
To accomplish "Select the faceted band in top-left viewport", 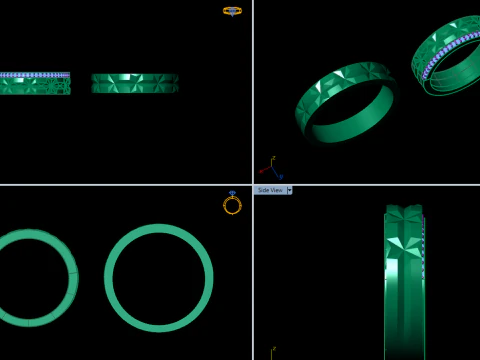I will click(135, 83).
